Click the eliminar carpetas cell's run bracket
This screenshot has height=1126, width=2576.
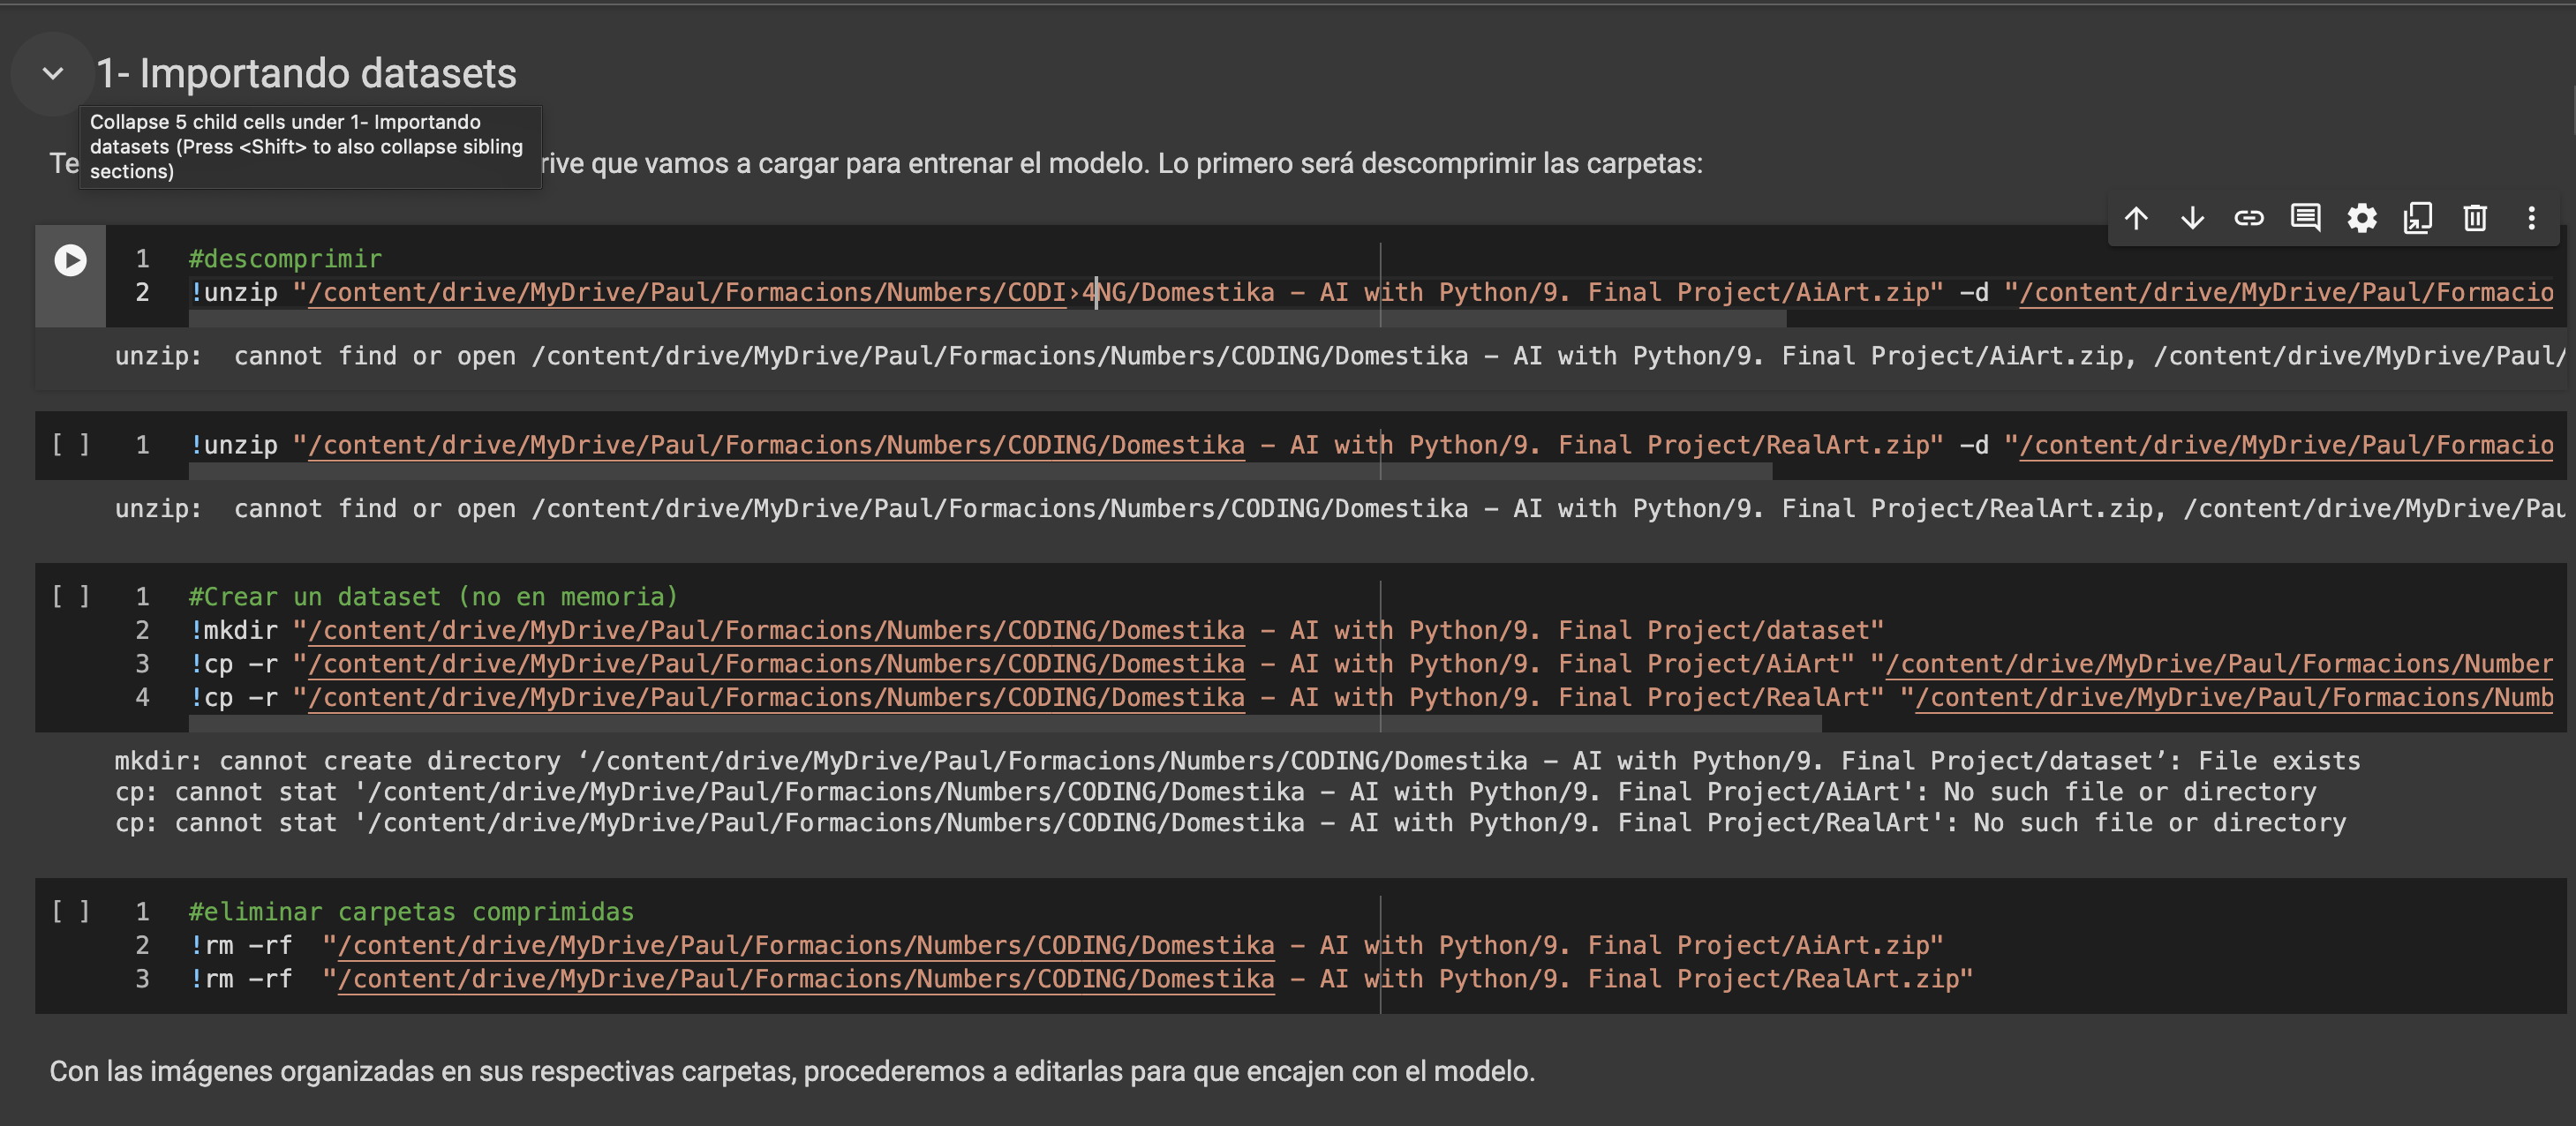pyautogui.click(x=70, y=912)
